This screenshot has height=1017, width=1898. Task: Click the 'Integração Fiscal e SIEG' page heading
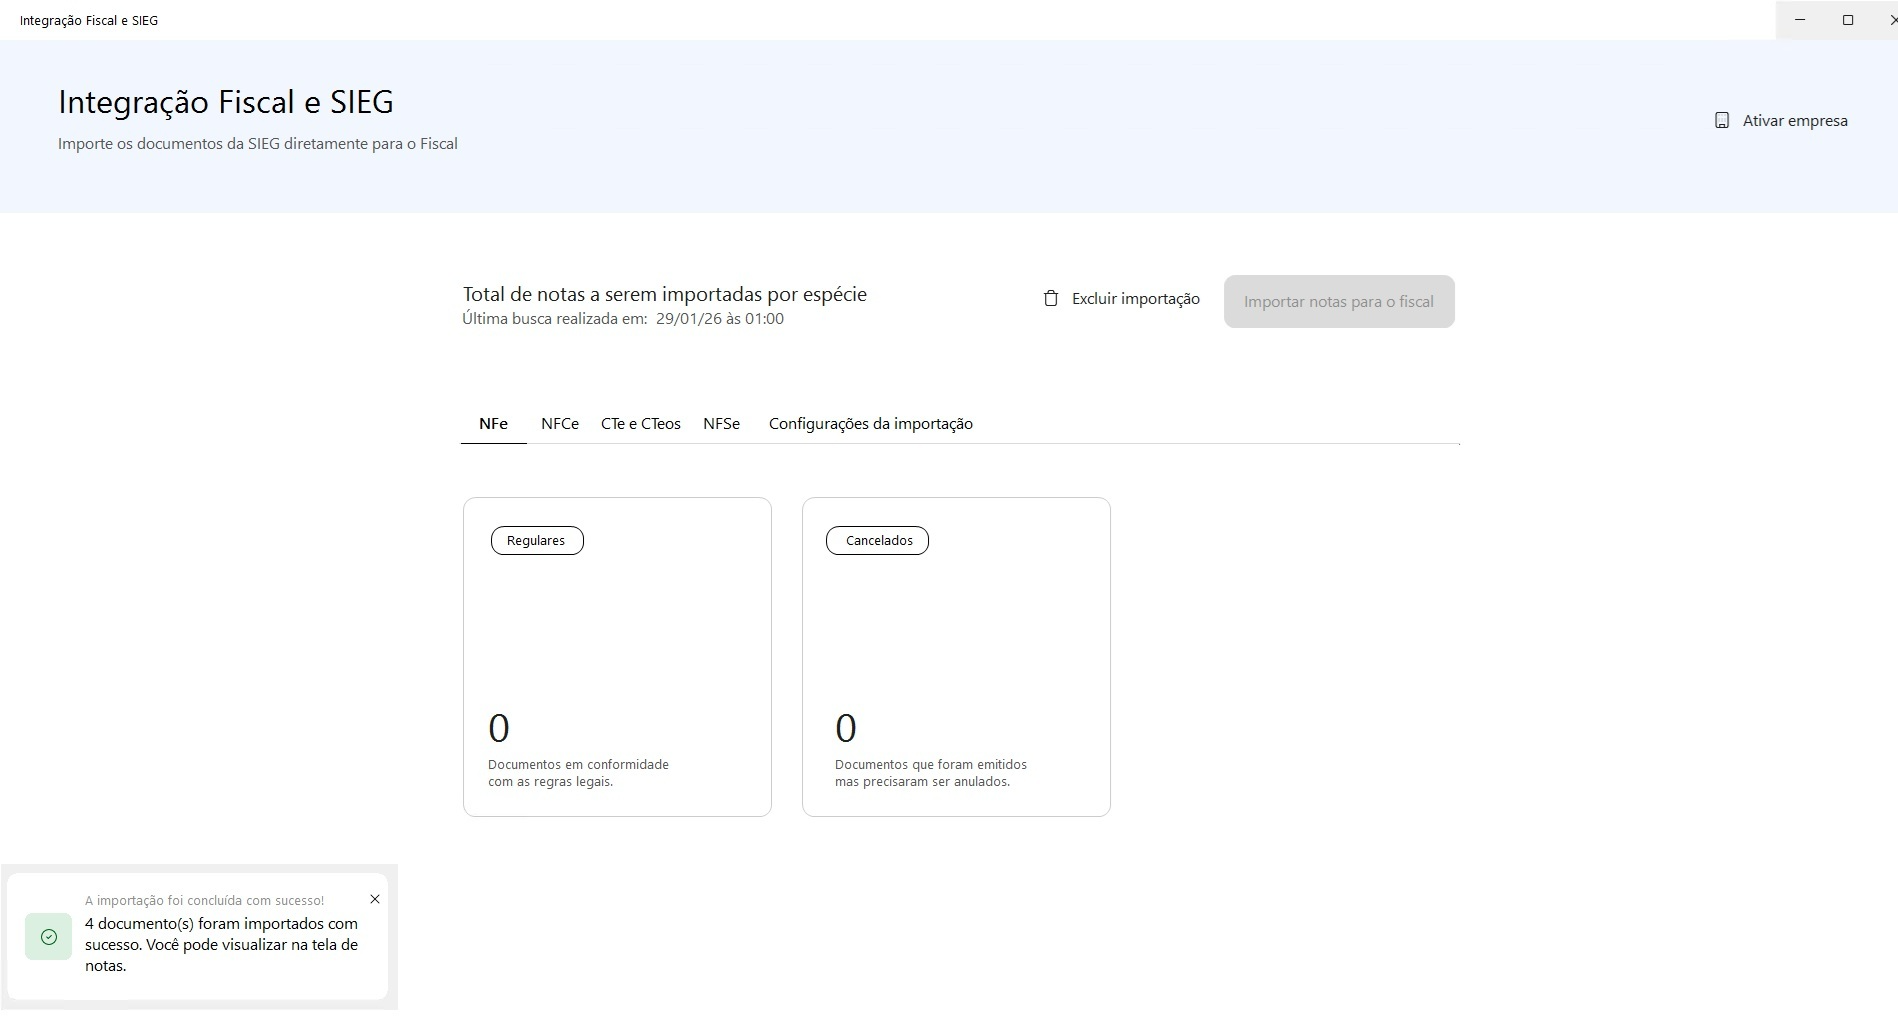(226, 102)
